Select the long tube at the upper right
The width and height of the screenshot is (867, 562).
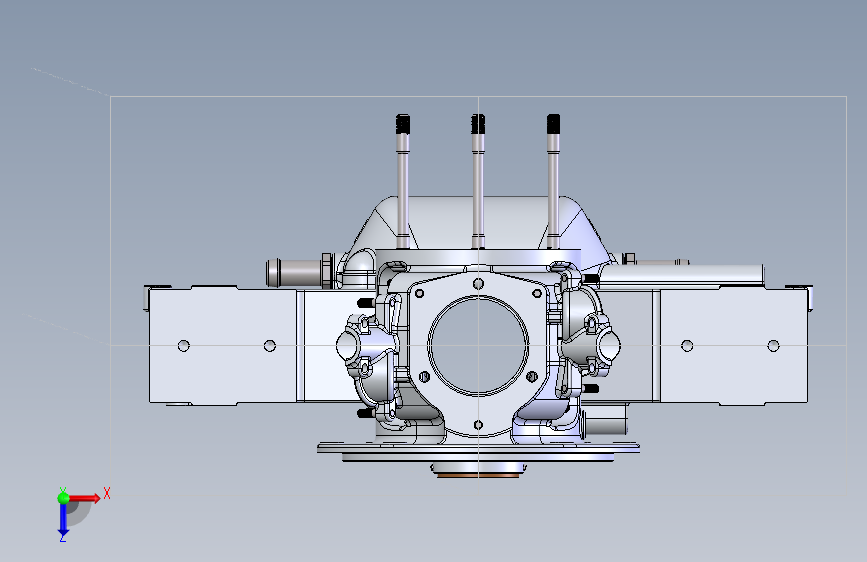(x=682, y=274)
